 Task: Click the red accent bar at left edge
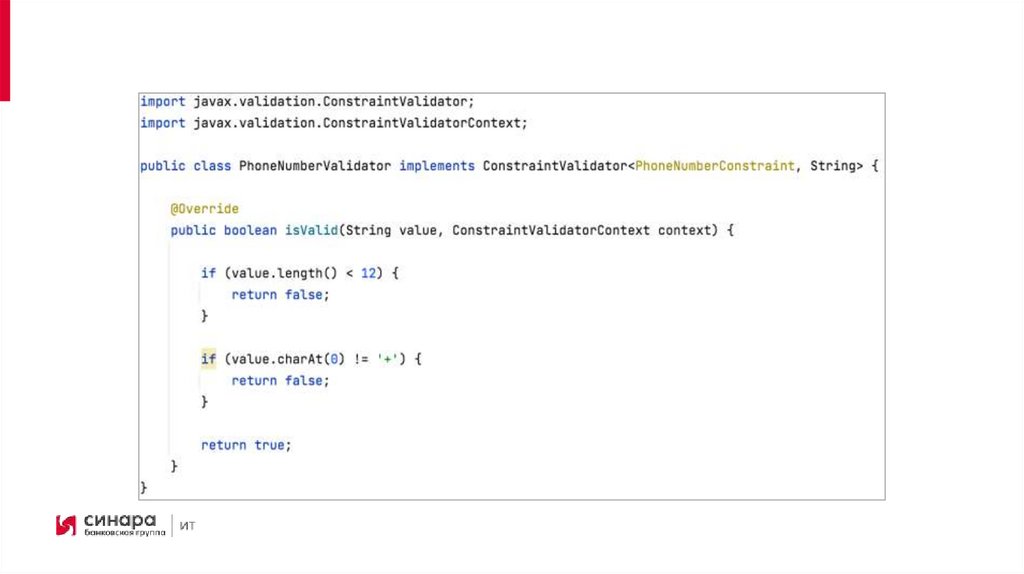click(x=4, y=50)
